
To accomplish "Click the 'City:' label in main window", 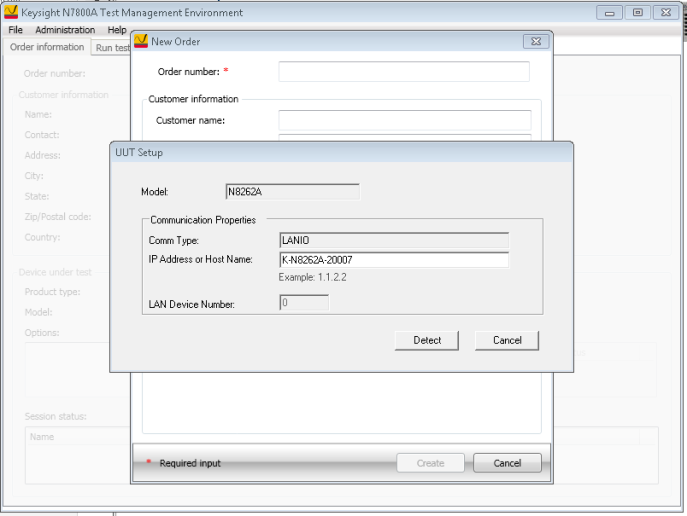I will (34, 176).
